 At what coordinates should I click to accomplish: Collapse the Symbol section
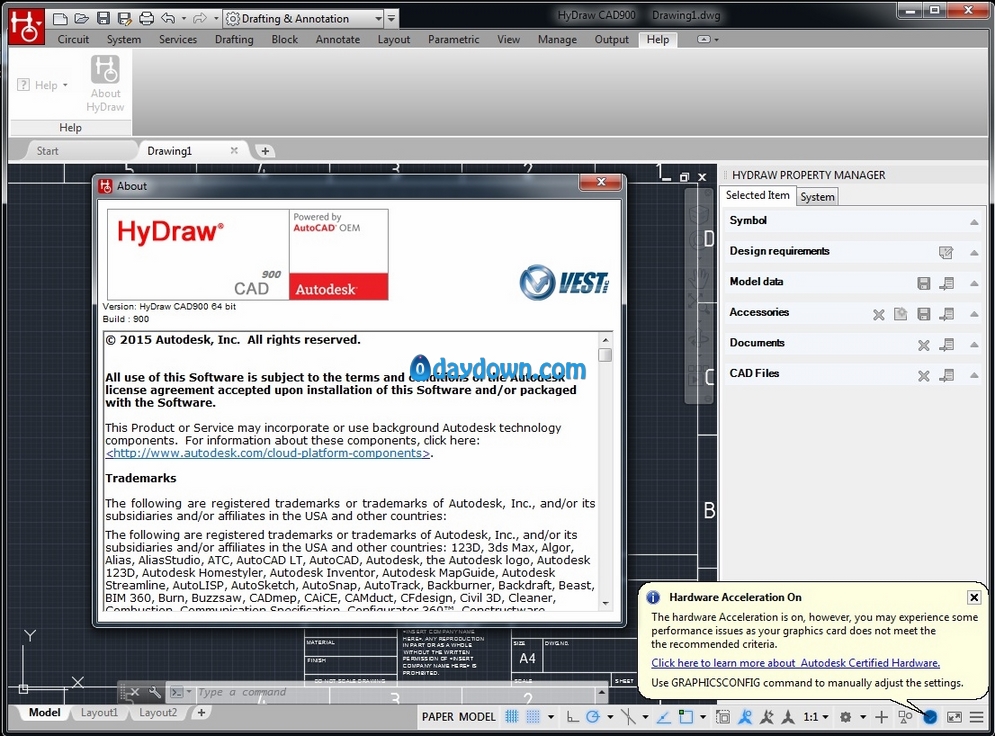click(x=974, y=222)
